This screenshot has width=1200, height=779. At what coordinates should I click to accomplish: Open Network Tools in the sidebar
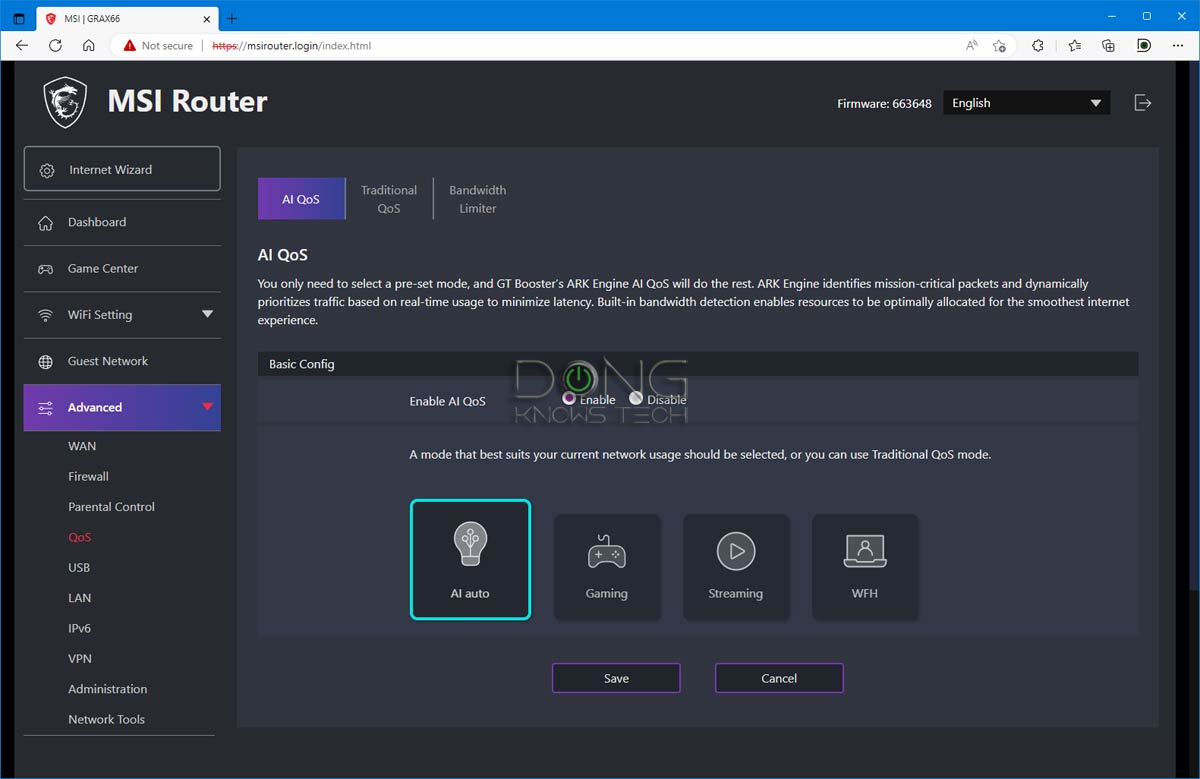click(x=106, y=720)
